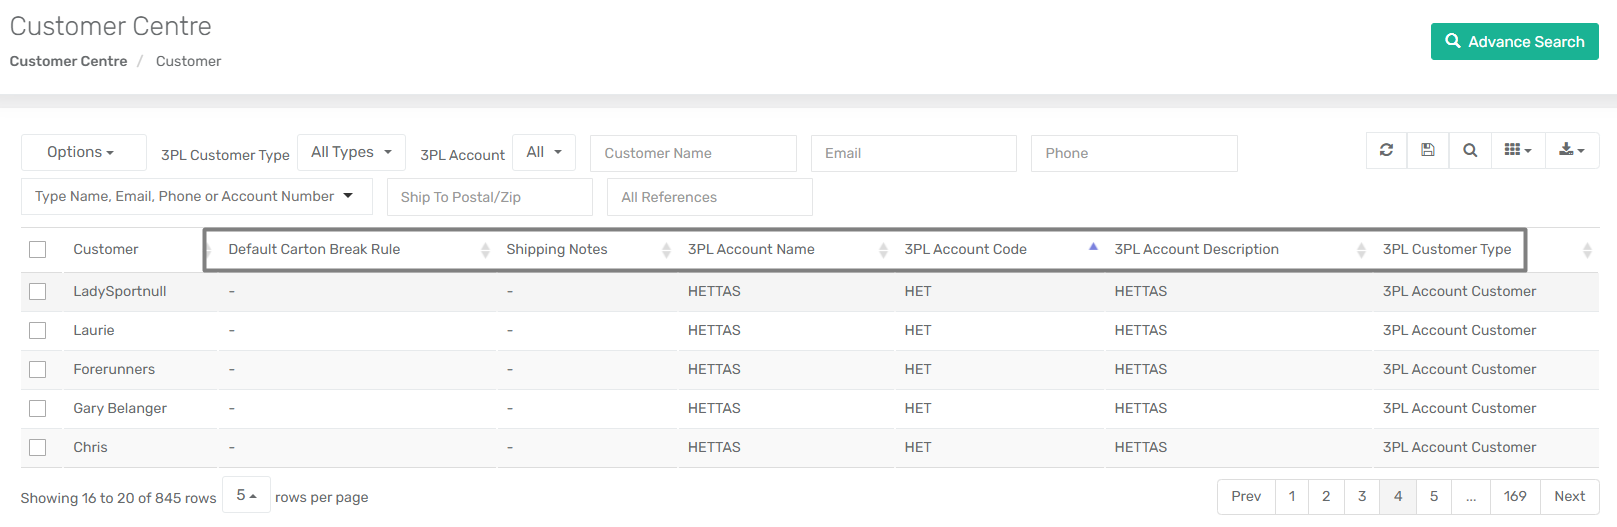Click the refresh table icon
The height and width of the screenshot is (527, 1617).
1386,150
